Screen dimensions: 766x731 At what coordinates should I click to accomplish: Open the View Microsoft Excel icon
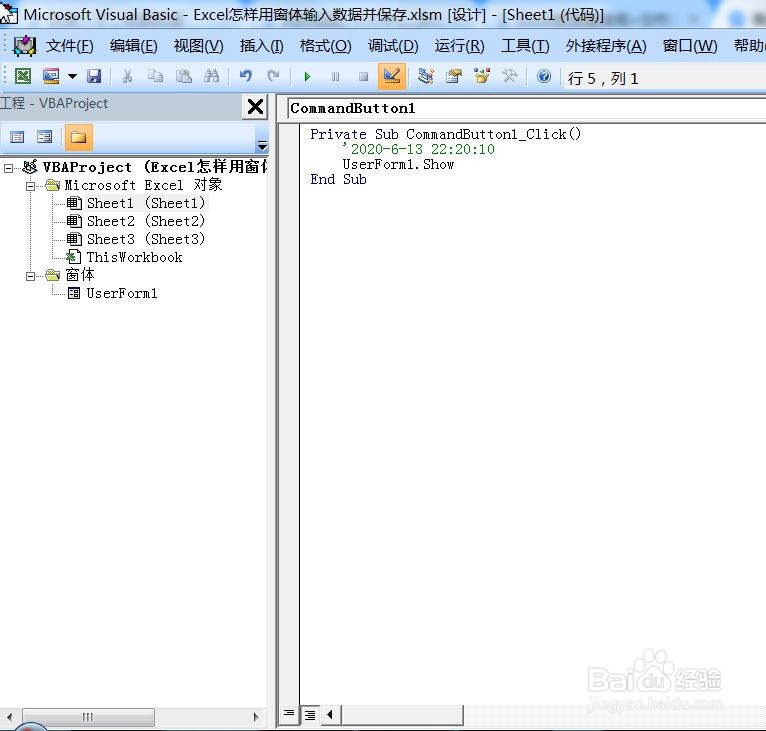[x=23, y=76]
